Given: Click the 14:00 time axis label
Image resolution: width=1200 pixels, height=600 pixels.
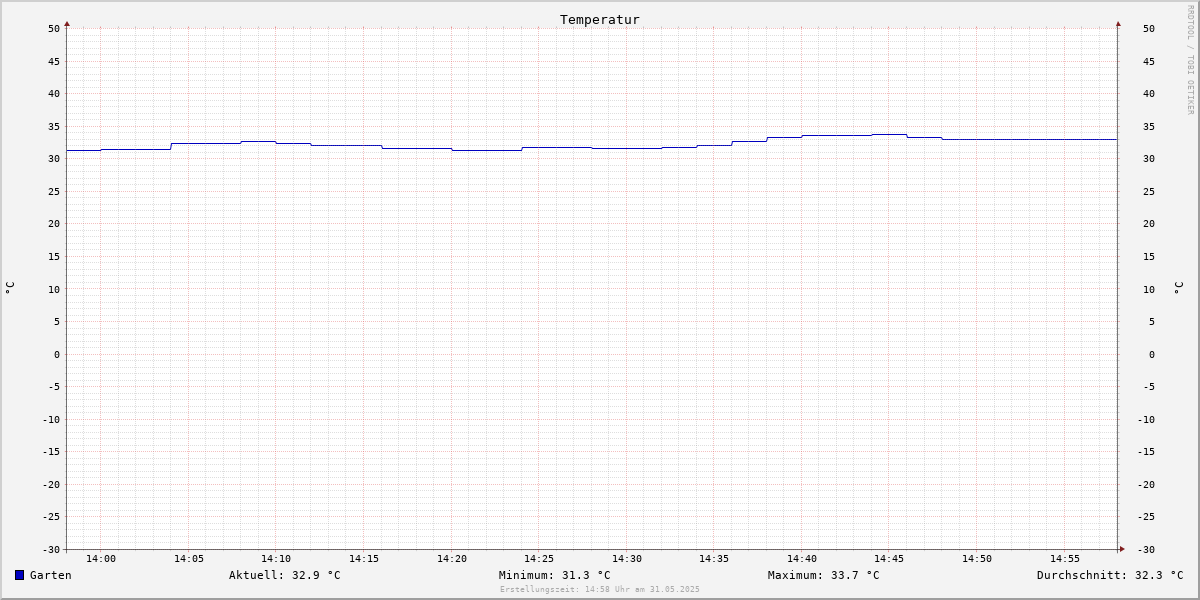Looking at the screenshot, I should pyautogui.click(x=101, y=558).
